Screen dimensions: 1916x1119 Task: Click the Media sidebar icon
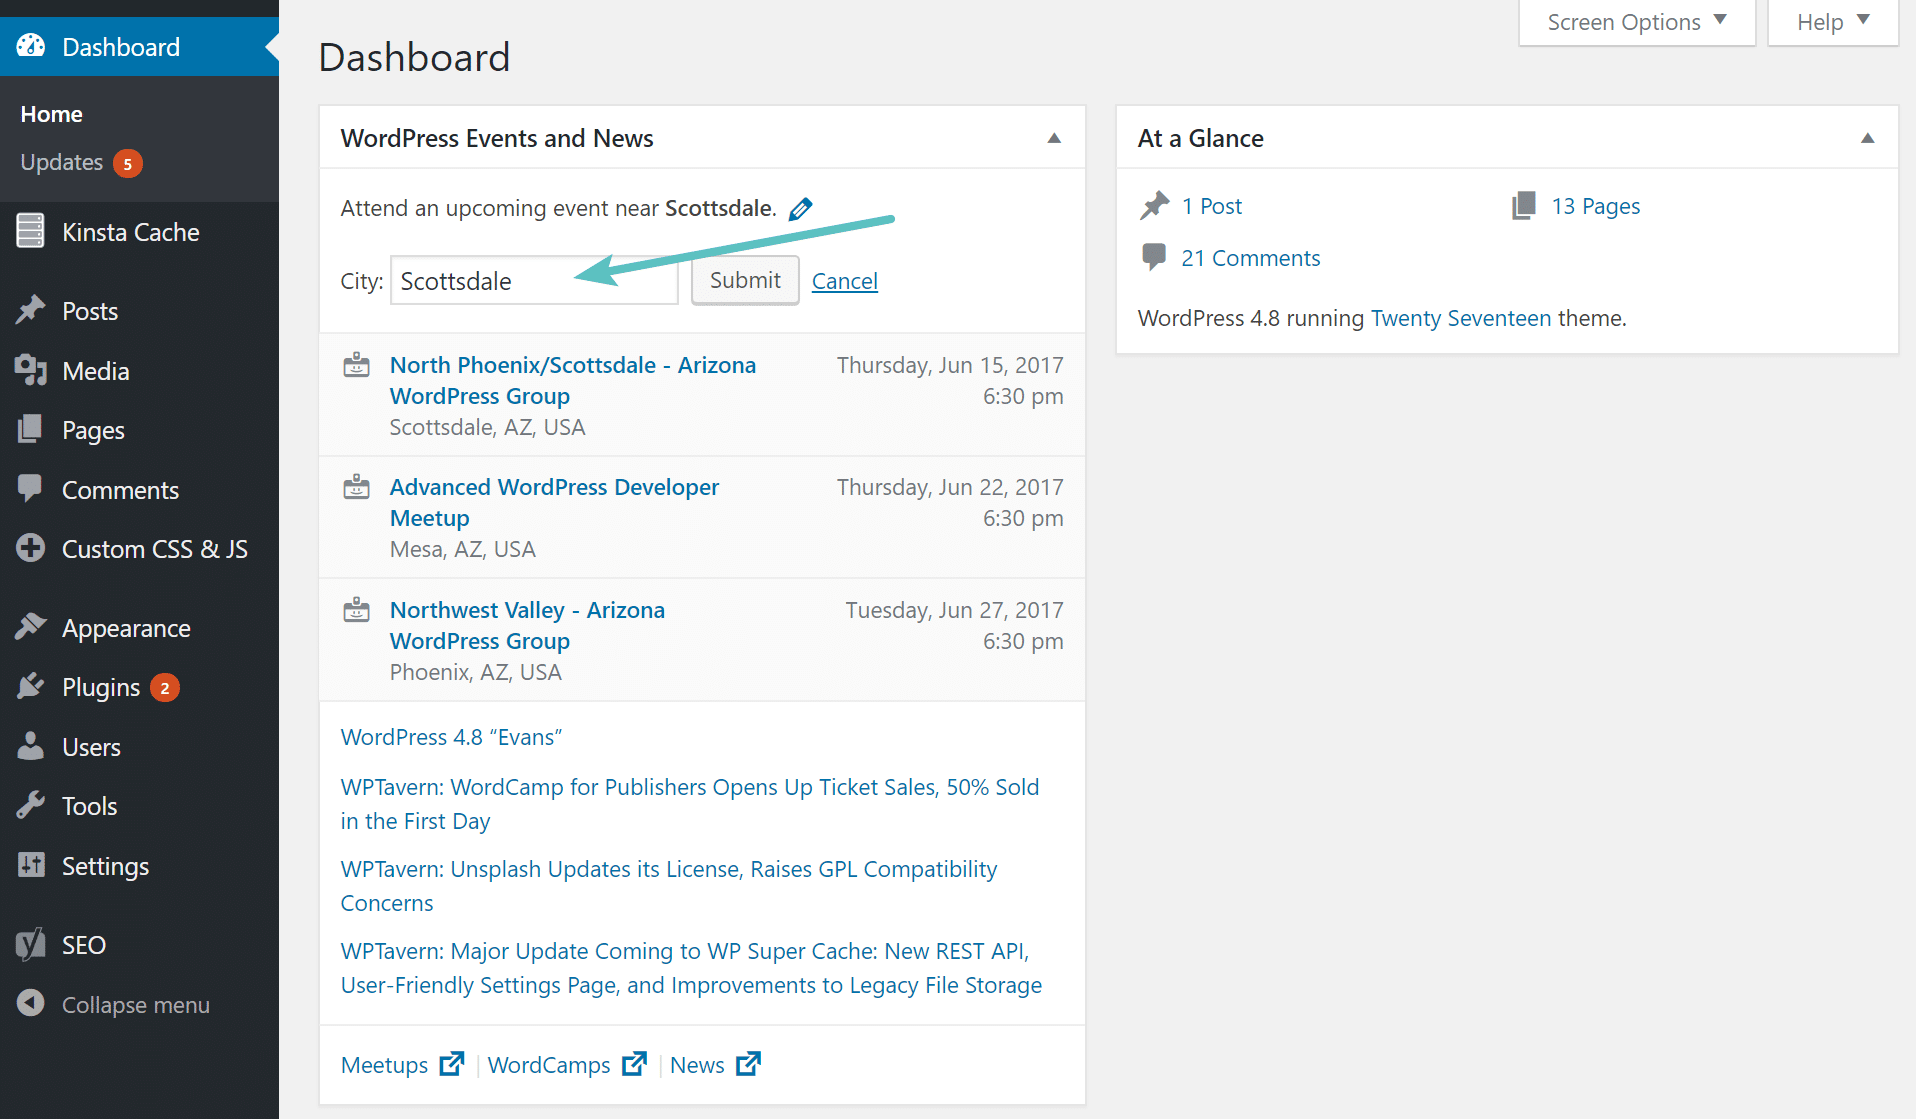tap(31, 370)
